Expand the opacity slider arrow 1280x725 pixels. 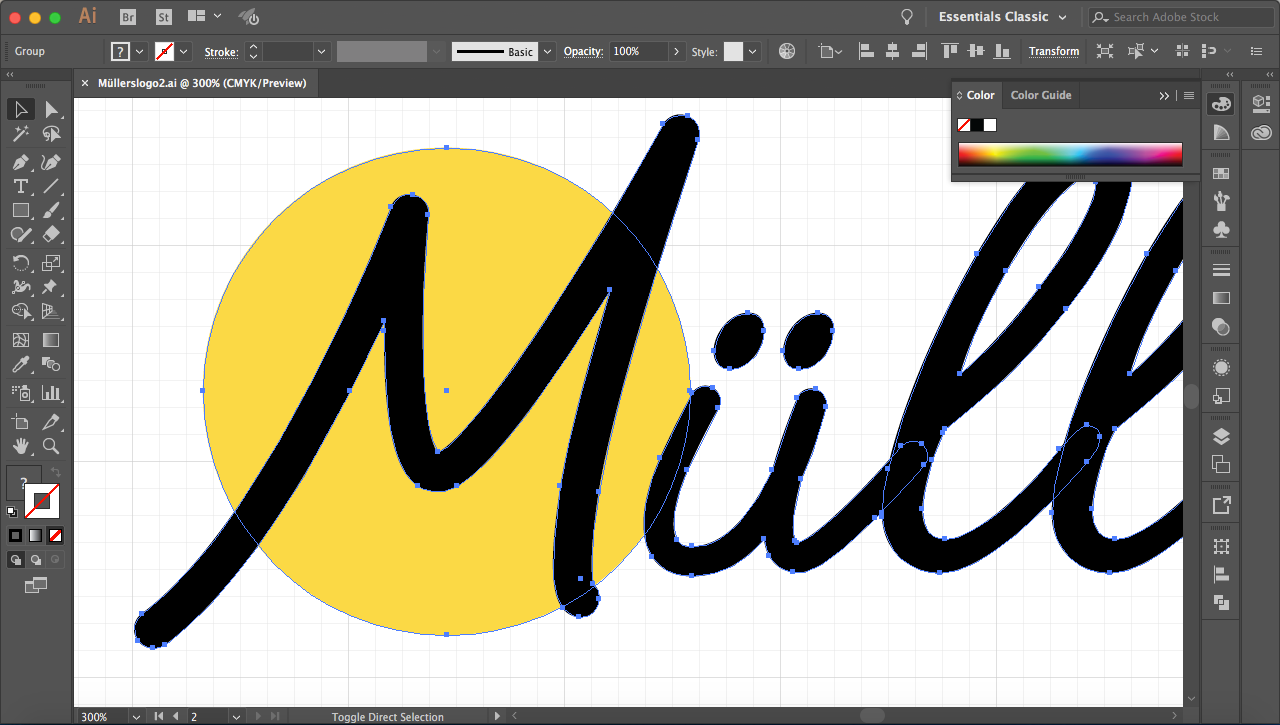pos(677,51)
